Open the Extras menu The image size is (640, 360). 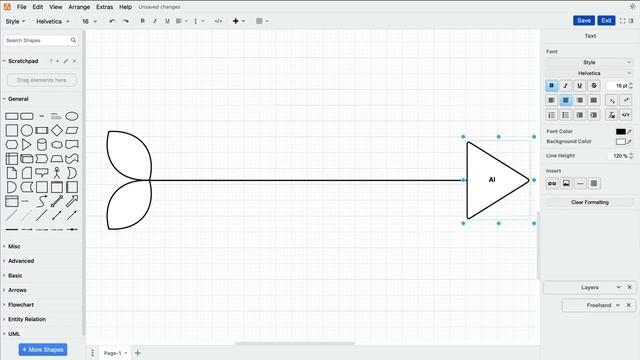coord(104,7)
